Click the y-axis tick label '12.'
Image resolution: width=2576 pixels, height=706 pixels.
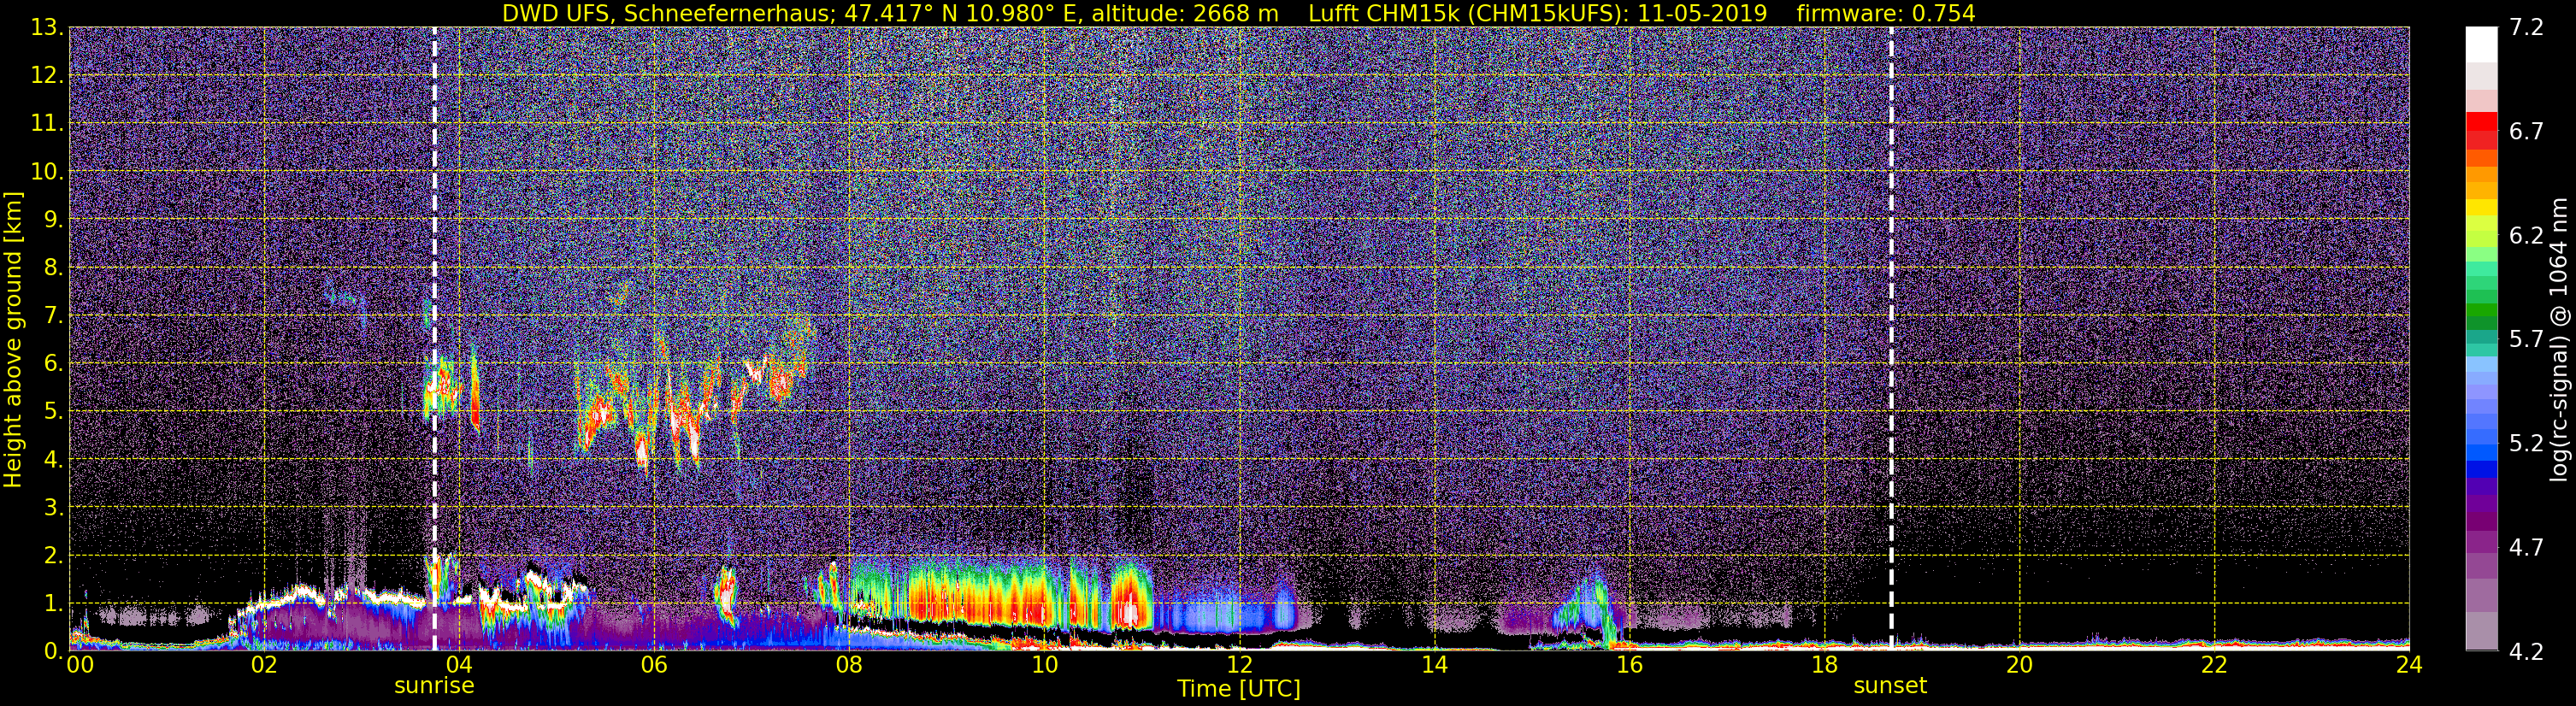coord(47,76)
